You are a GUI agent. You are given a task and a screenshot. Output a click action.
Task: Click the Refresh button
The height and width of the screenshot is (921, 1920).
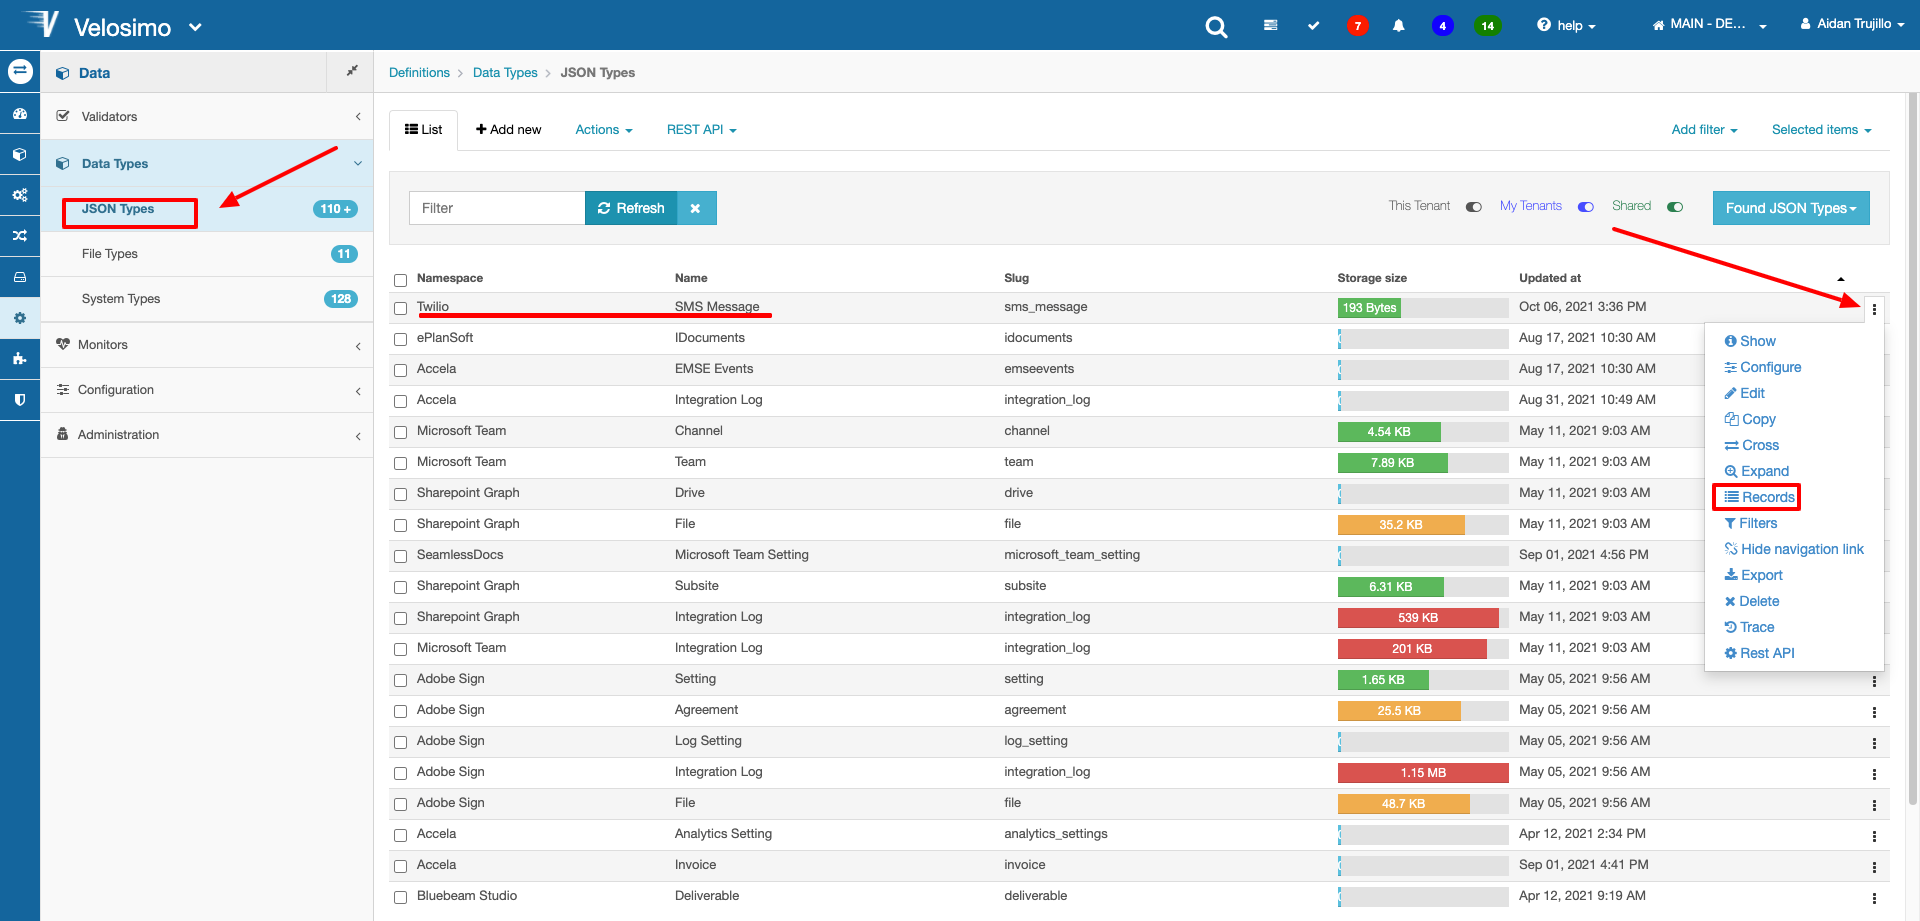point(631,208)
